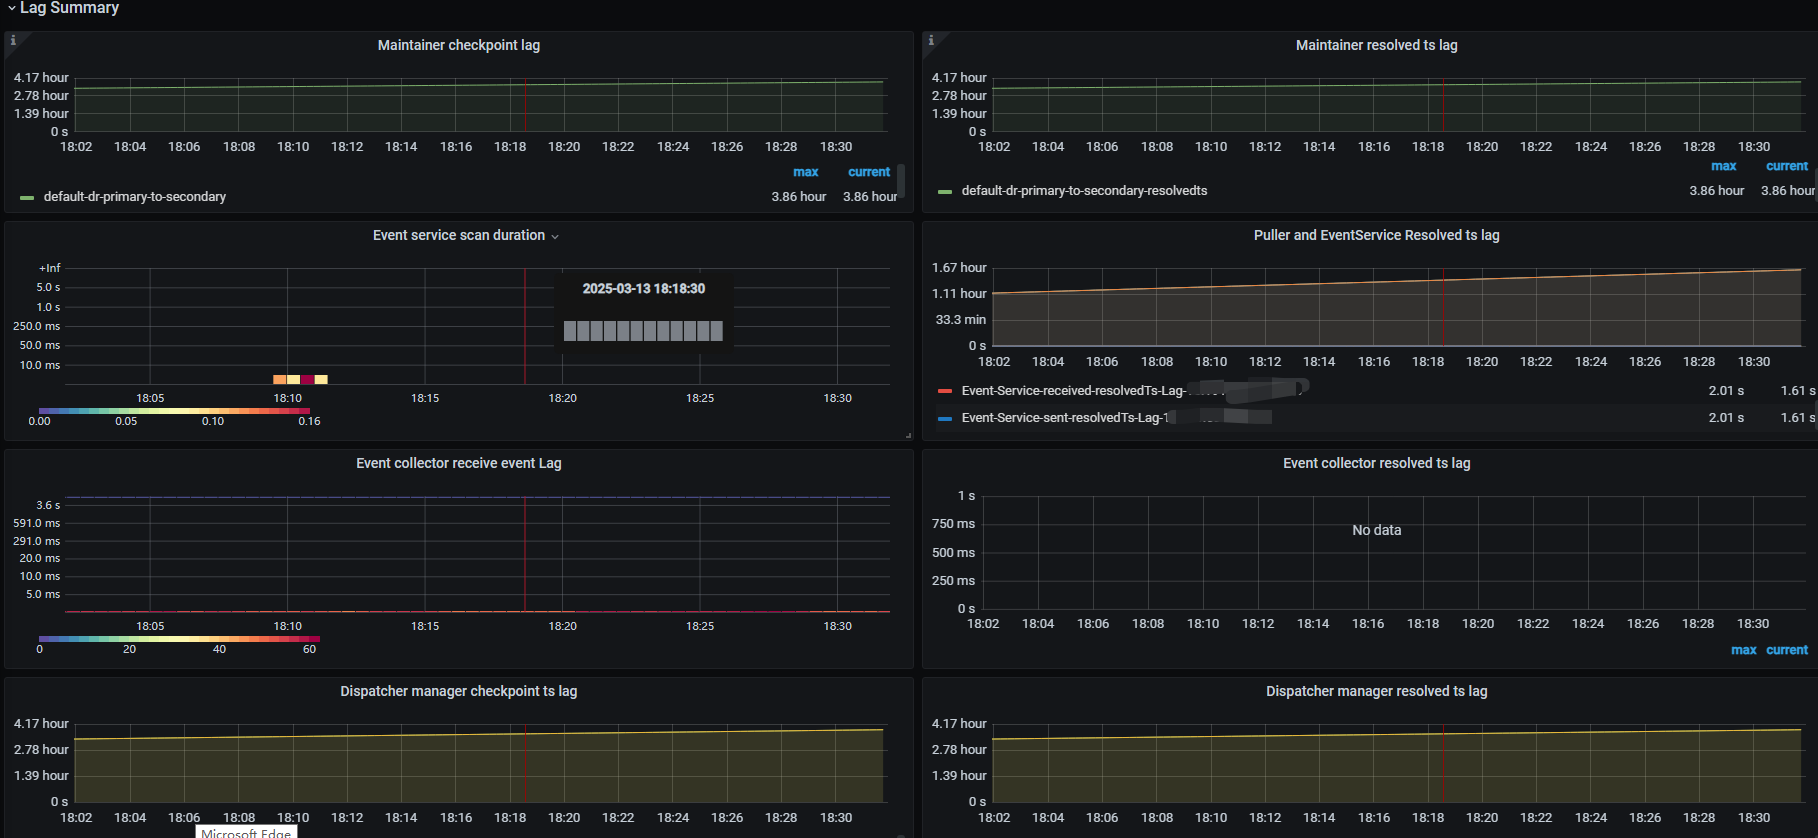The height and width of the screenshot is (838, 1818).
Task: Sort Event collector resolved ts legend by current
Action: 1787,650
